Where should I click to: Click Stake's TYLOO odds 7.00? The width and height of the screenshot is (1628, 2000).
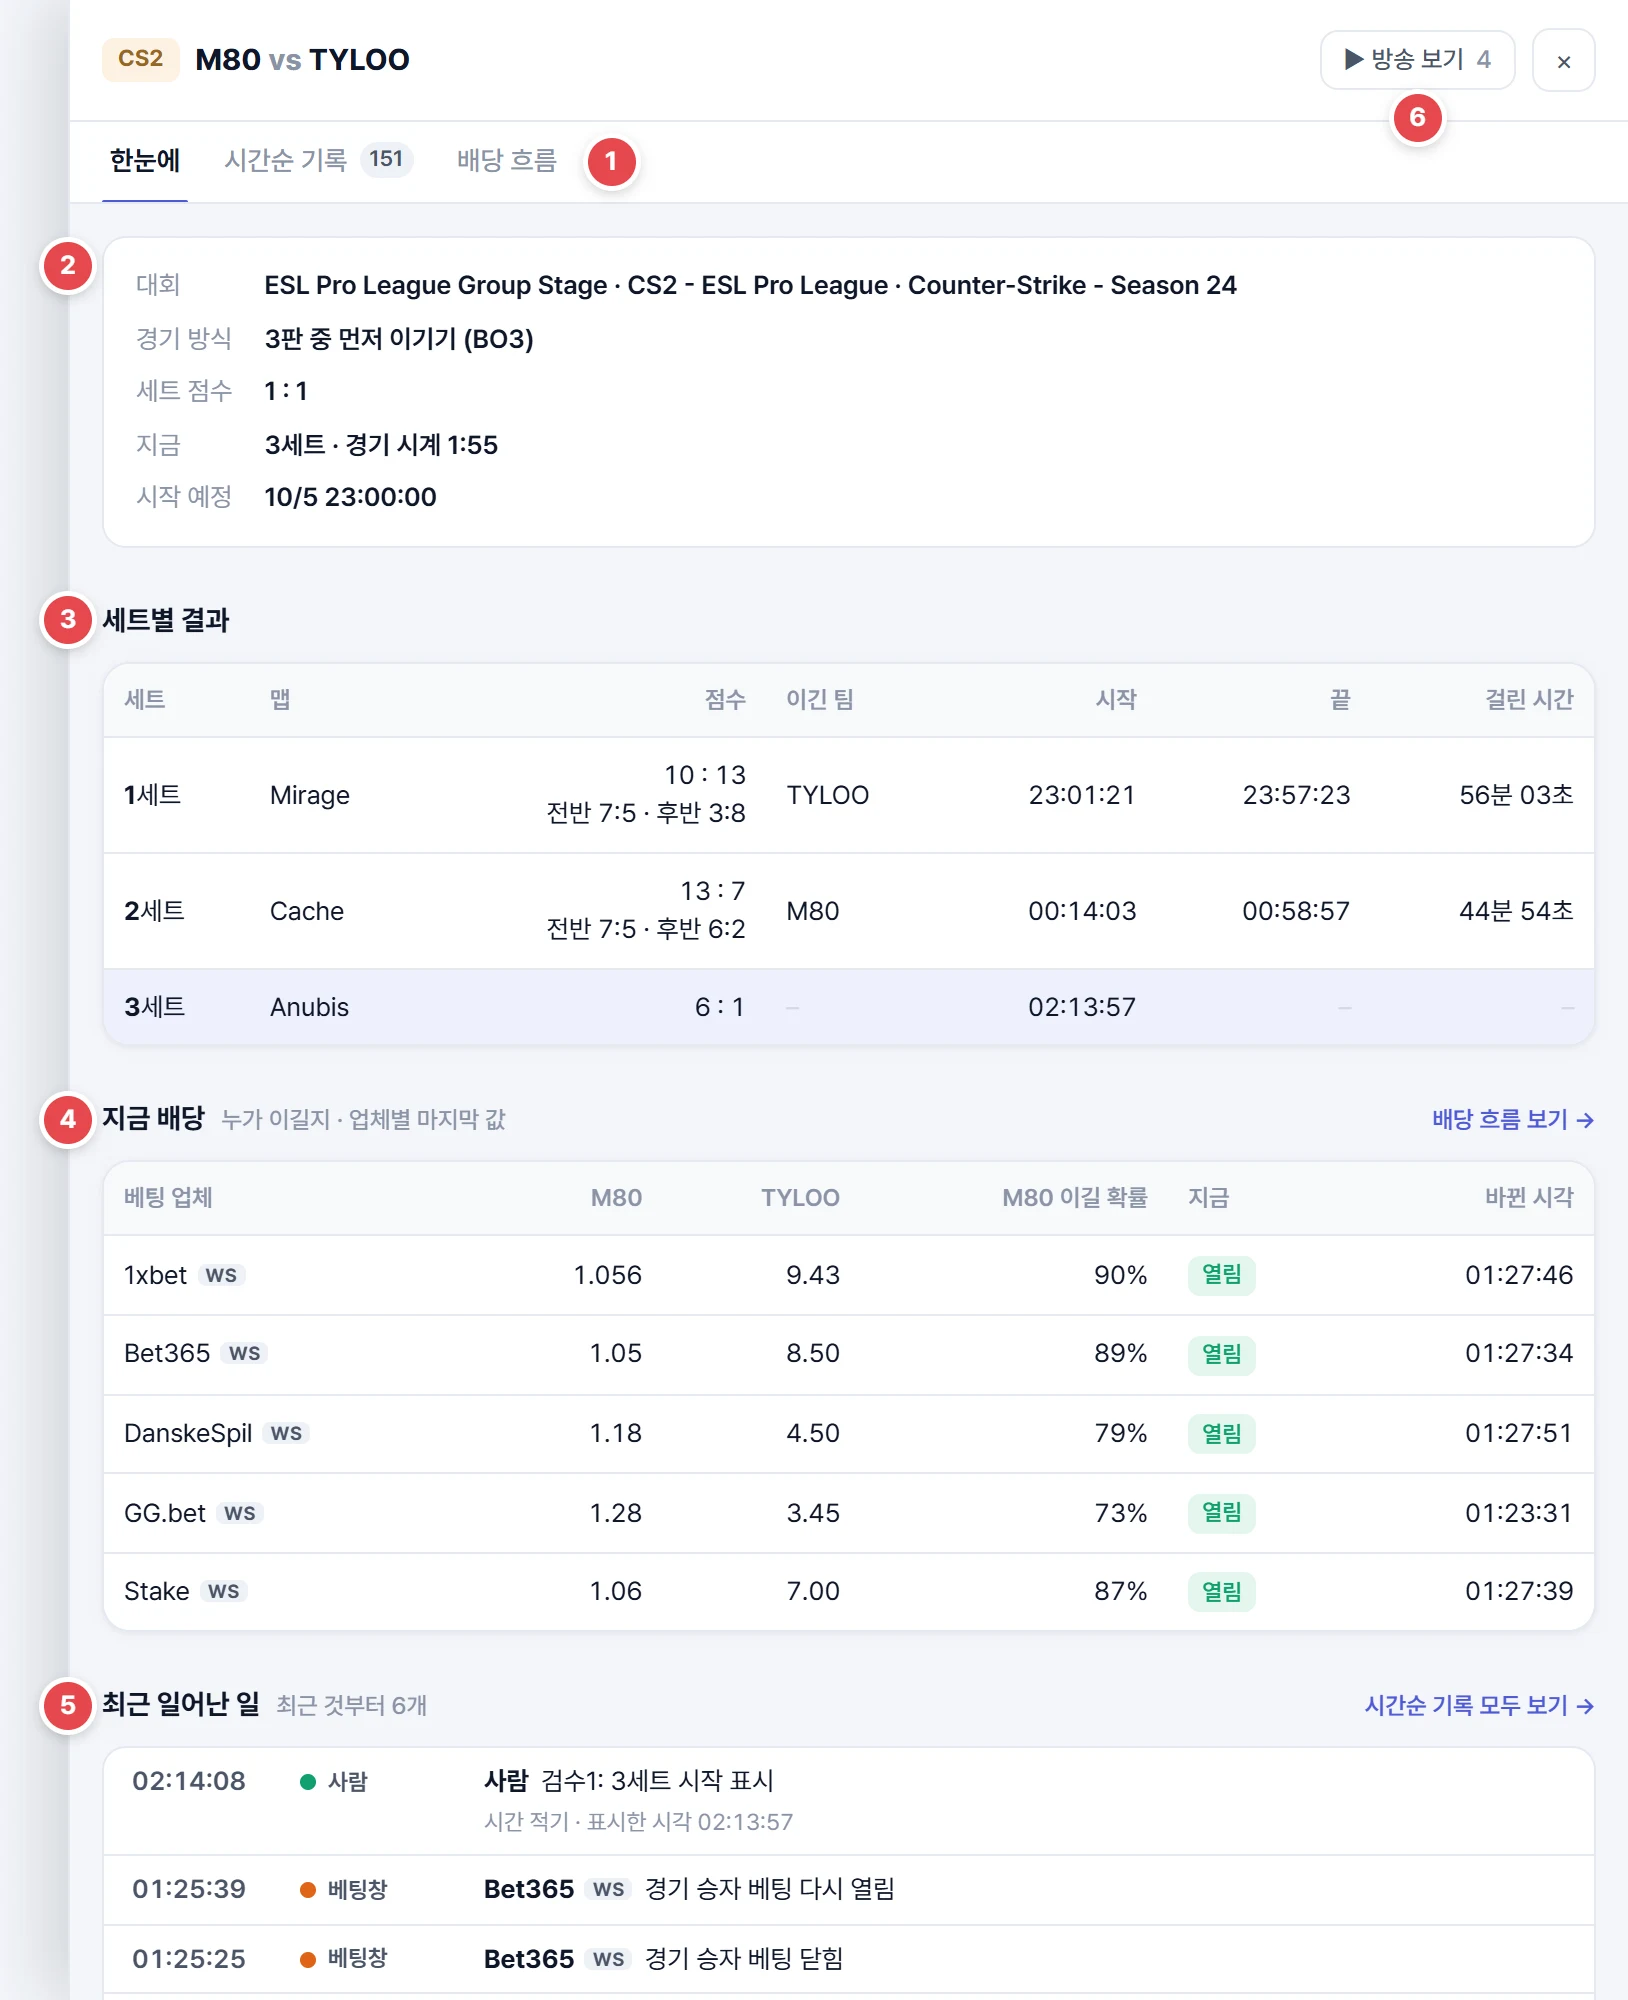pyautogui.click(x=812, y=1592)
